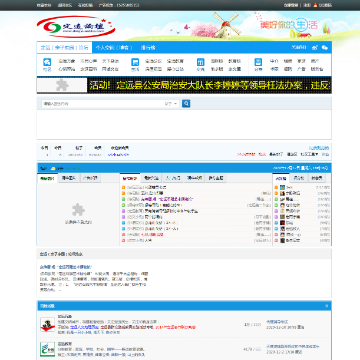Open the newest member link in the statistics bar

click(x=119, y=154)
